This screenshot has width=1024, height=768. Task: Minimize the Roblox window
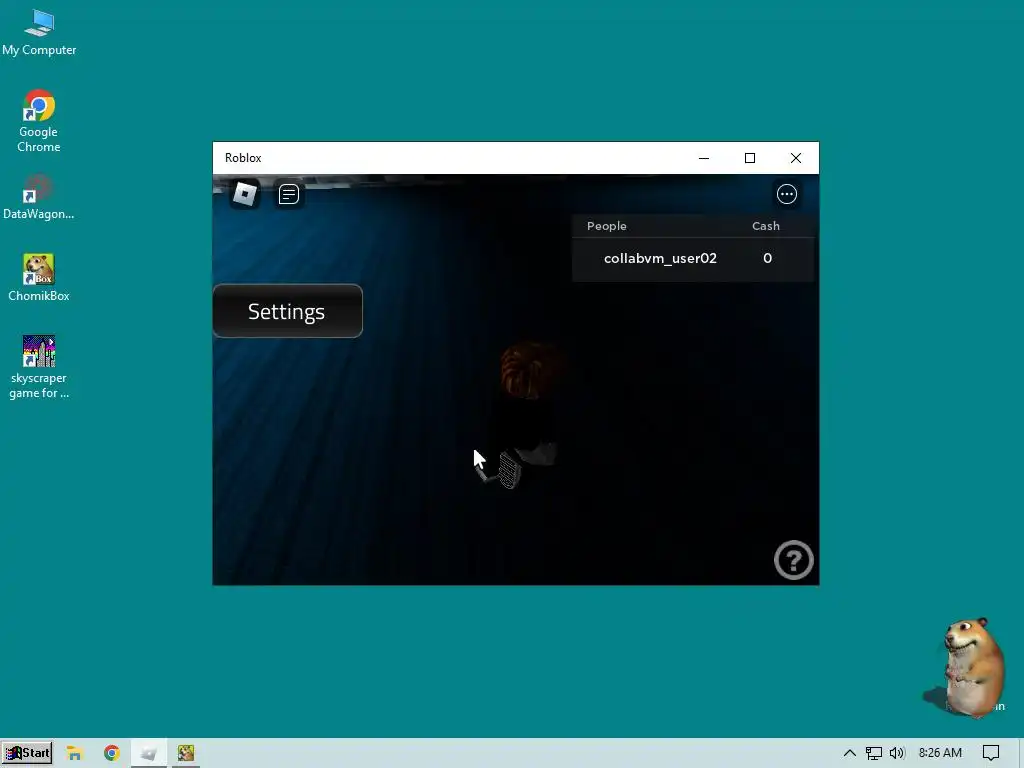[x=703, y=158]
